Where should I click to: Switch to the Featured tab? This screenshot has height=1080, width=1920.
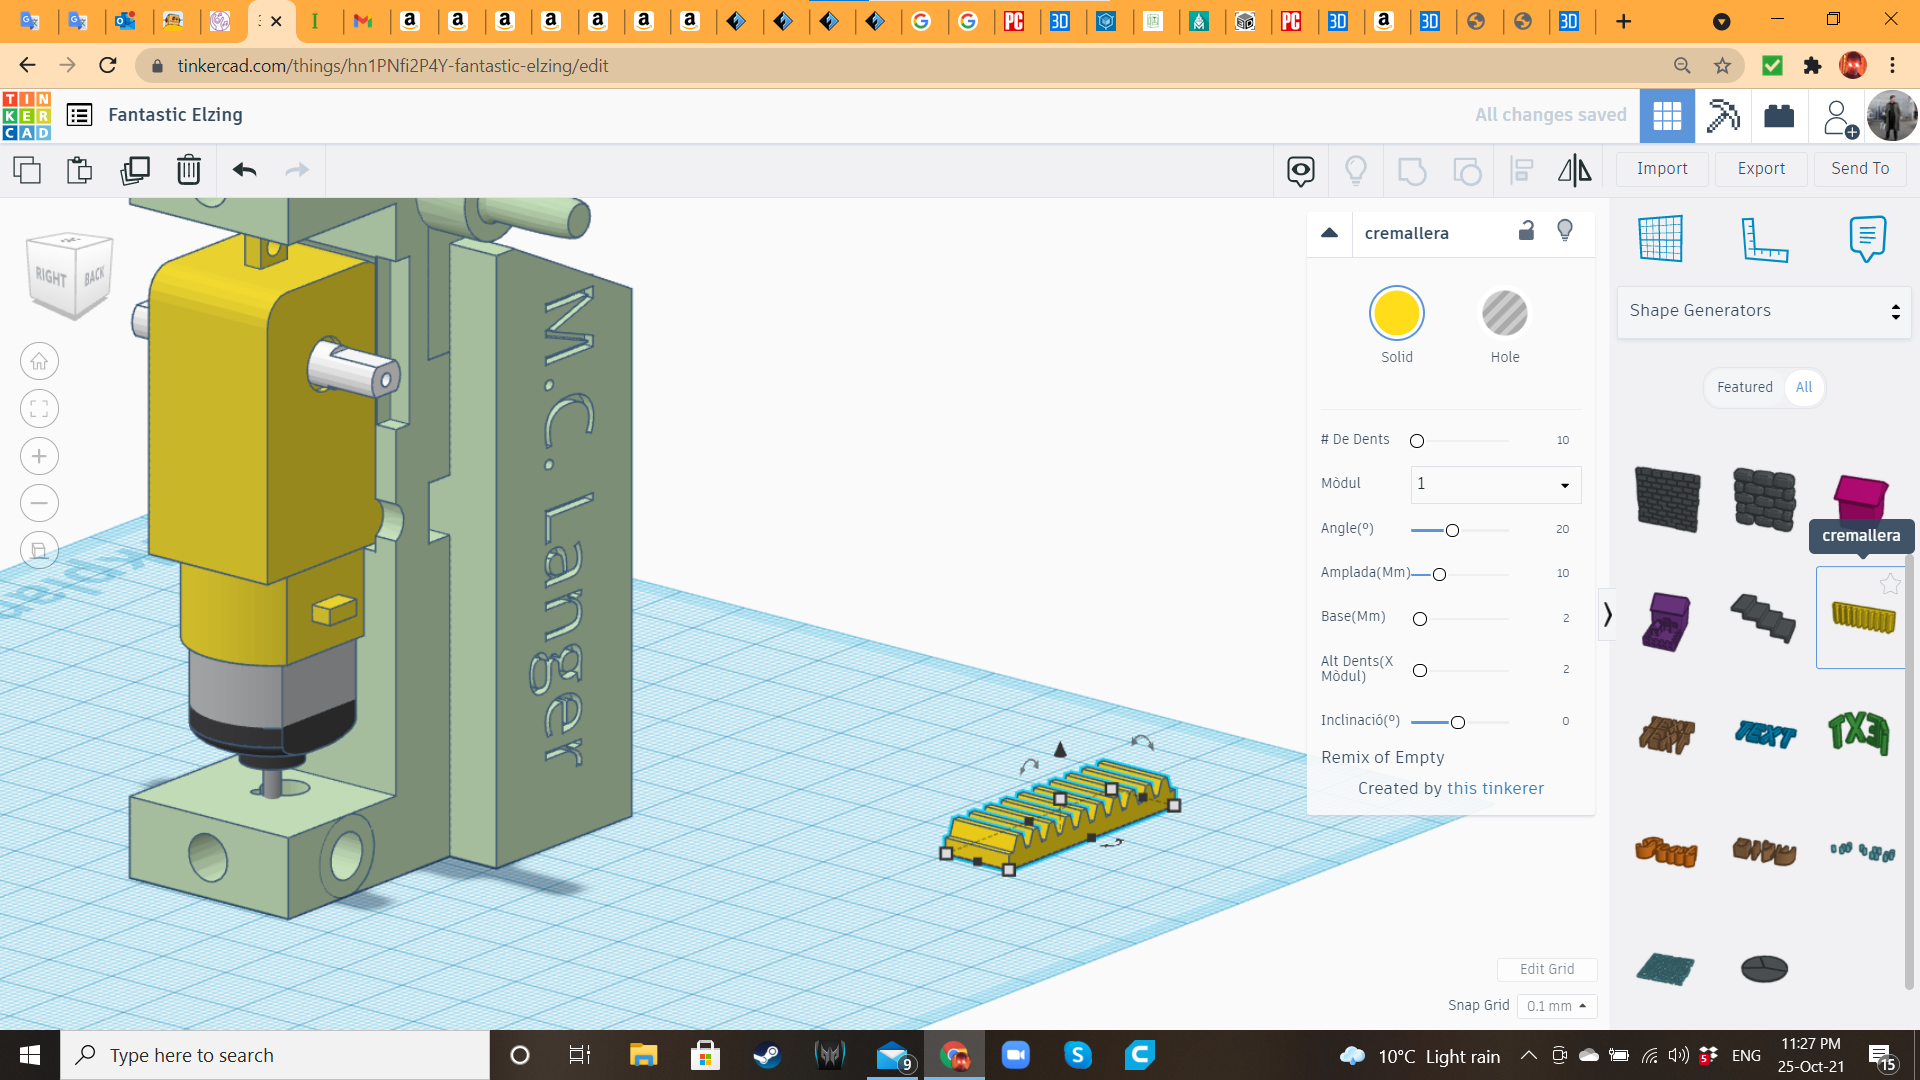coord(1744,387)
